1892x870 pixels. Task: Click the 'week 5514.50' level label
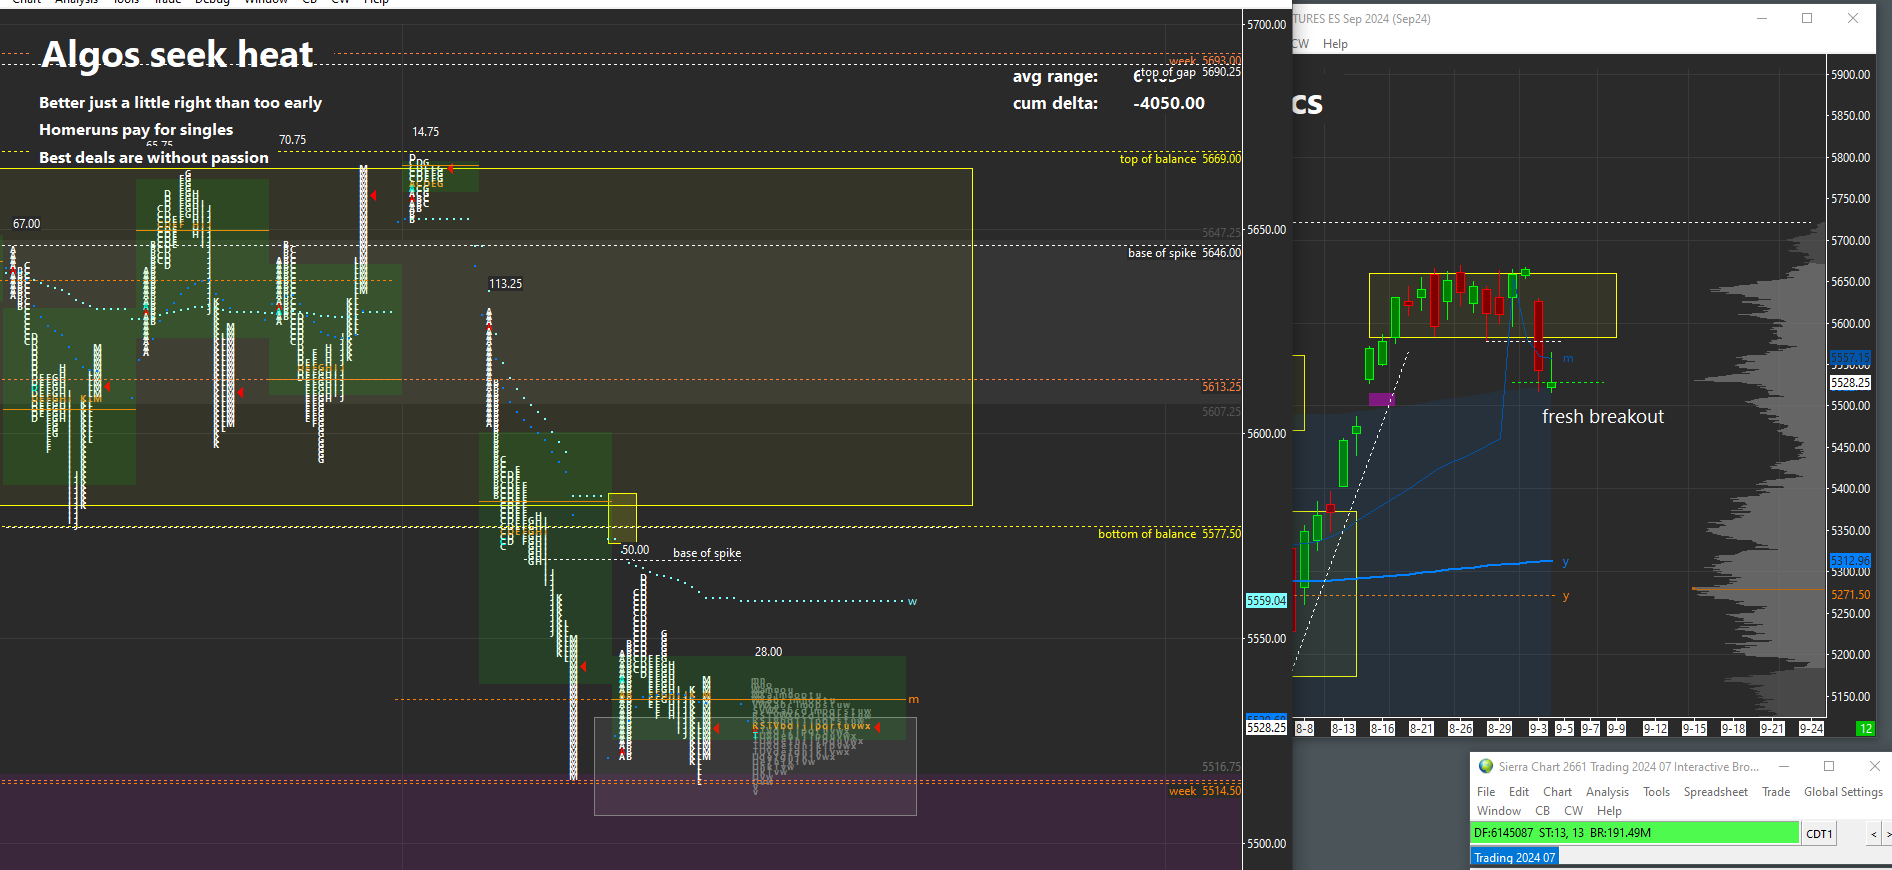[1205, 791]
